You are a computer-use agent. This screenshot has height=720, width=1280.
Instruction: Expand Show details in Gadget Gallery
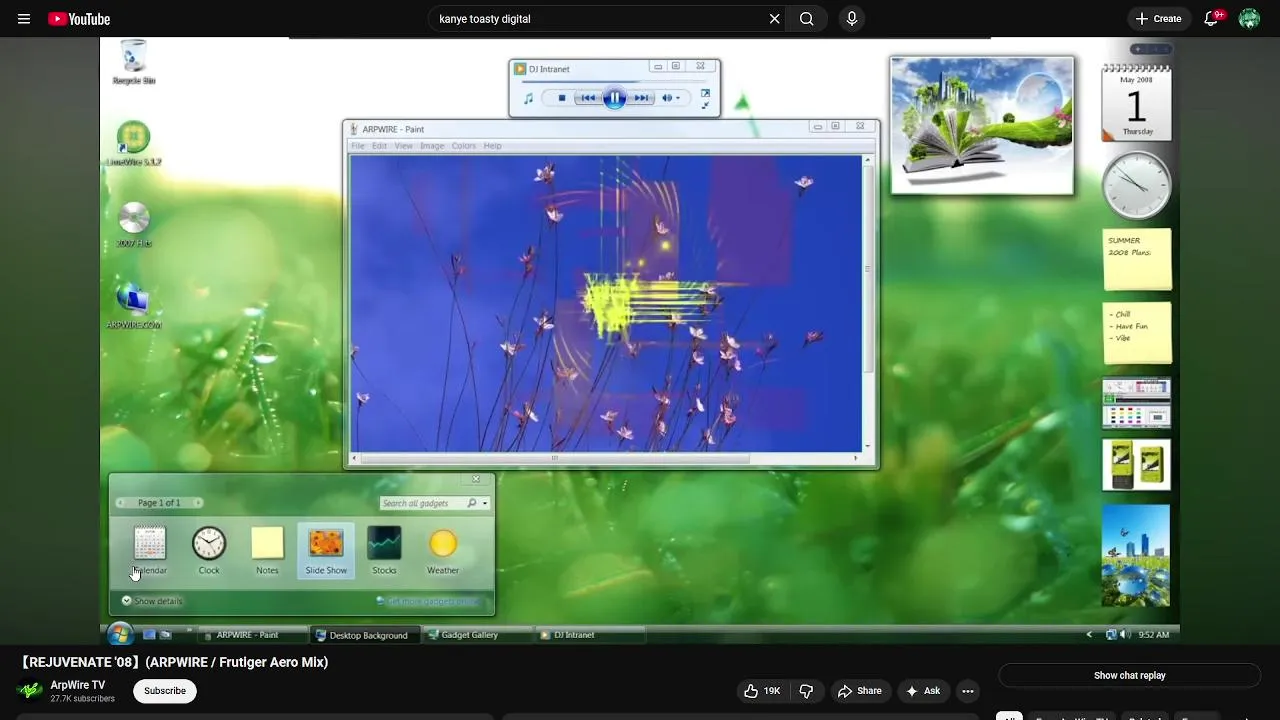(x=152, y=601)
